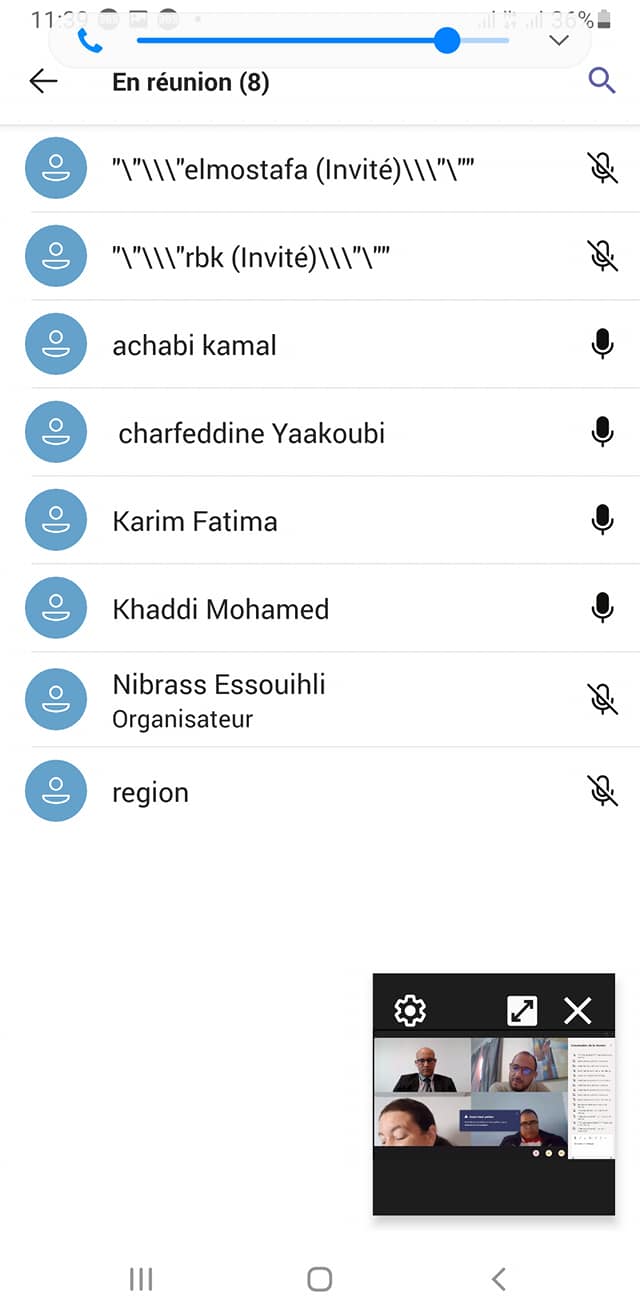Screen dimensions: 640x1315
Task: Select participant Karim Fatima
Action: (195, 521)
